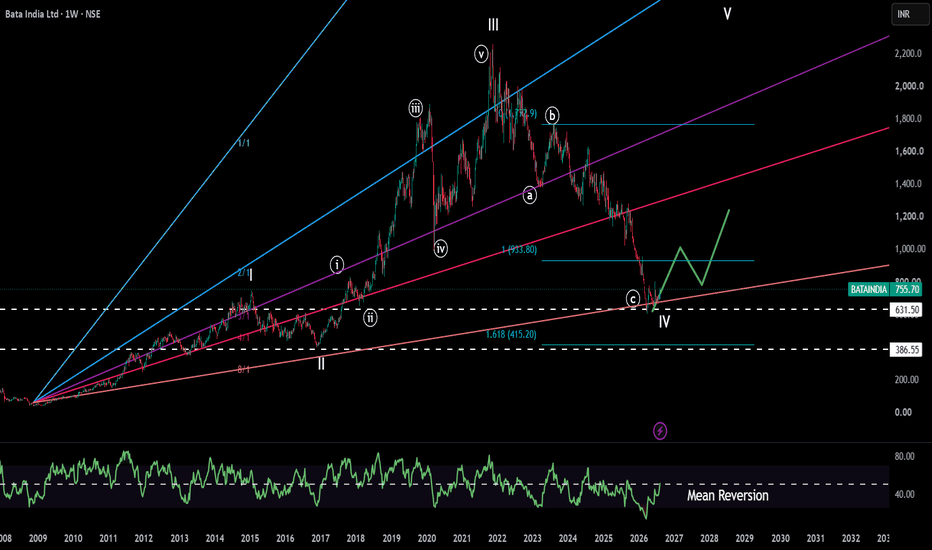Open the INR currency selector
Image resolution: width=932 pixels, height=550 pixels.
[909, 14]
